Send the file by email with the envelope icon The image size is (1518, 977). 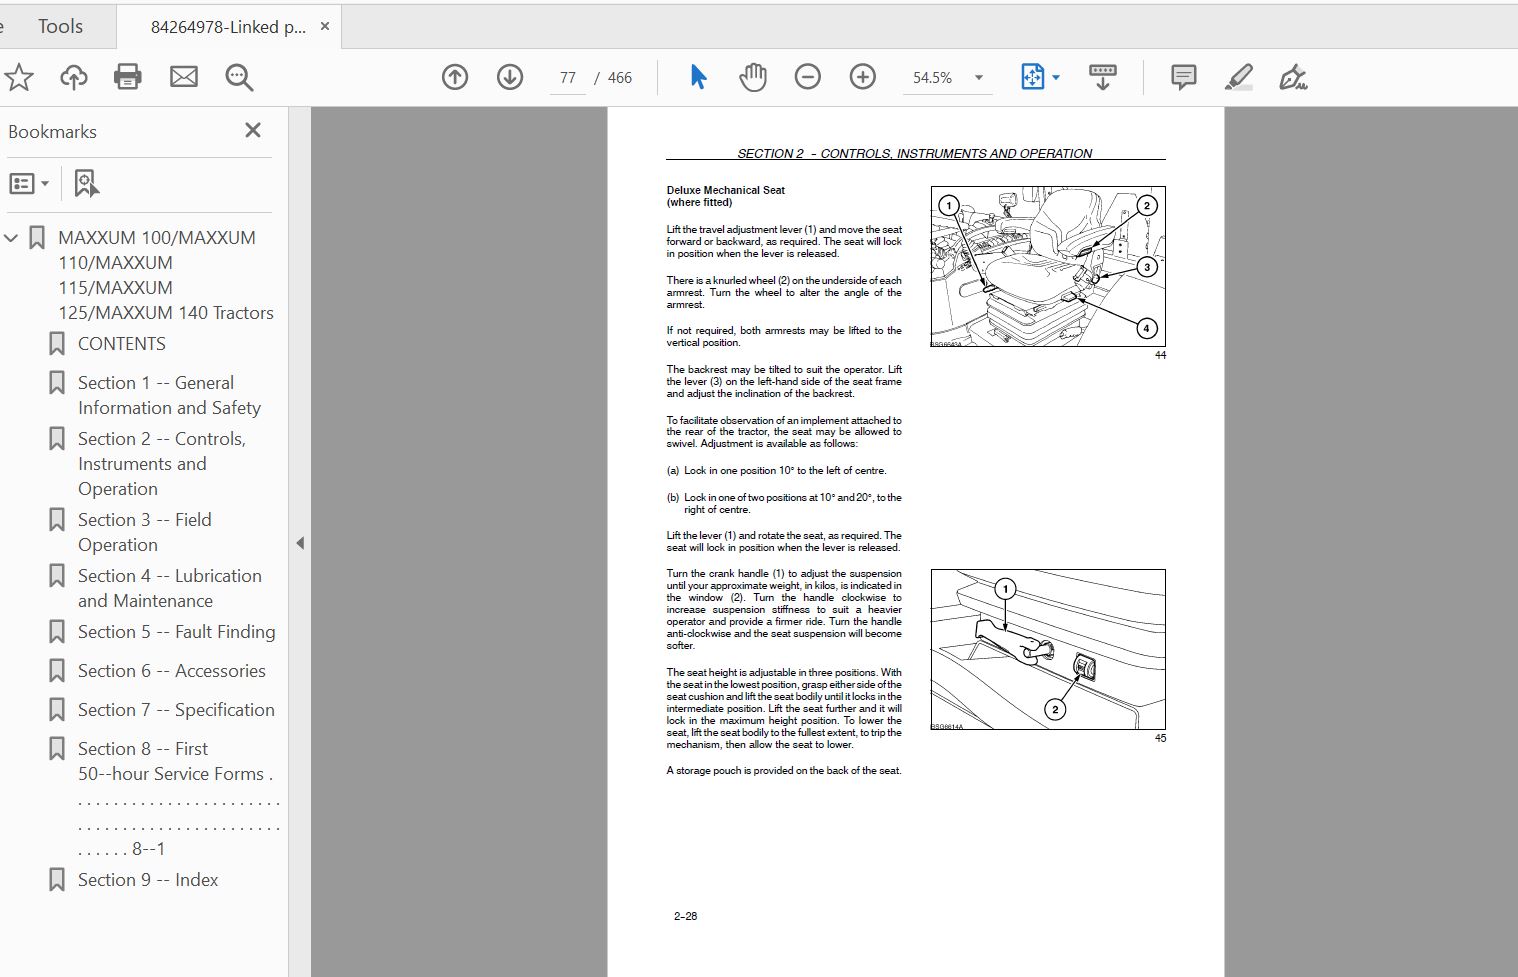[x=184, y=77]
